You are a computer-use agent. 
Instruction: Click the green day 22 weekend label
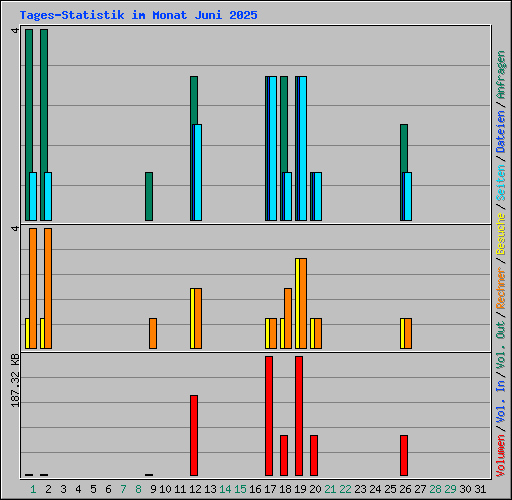[345, 489]
